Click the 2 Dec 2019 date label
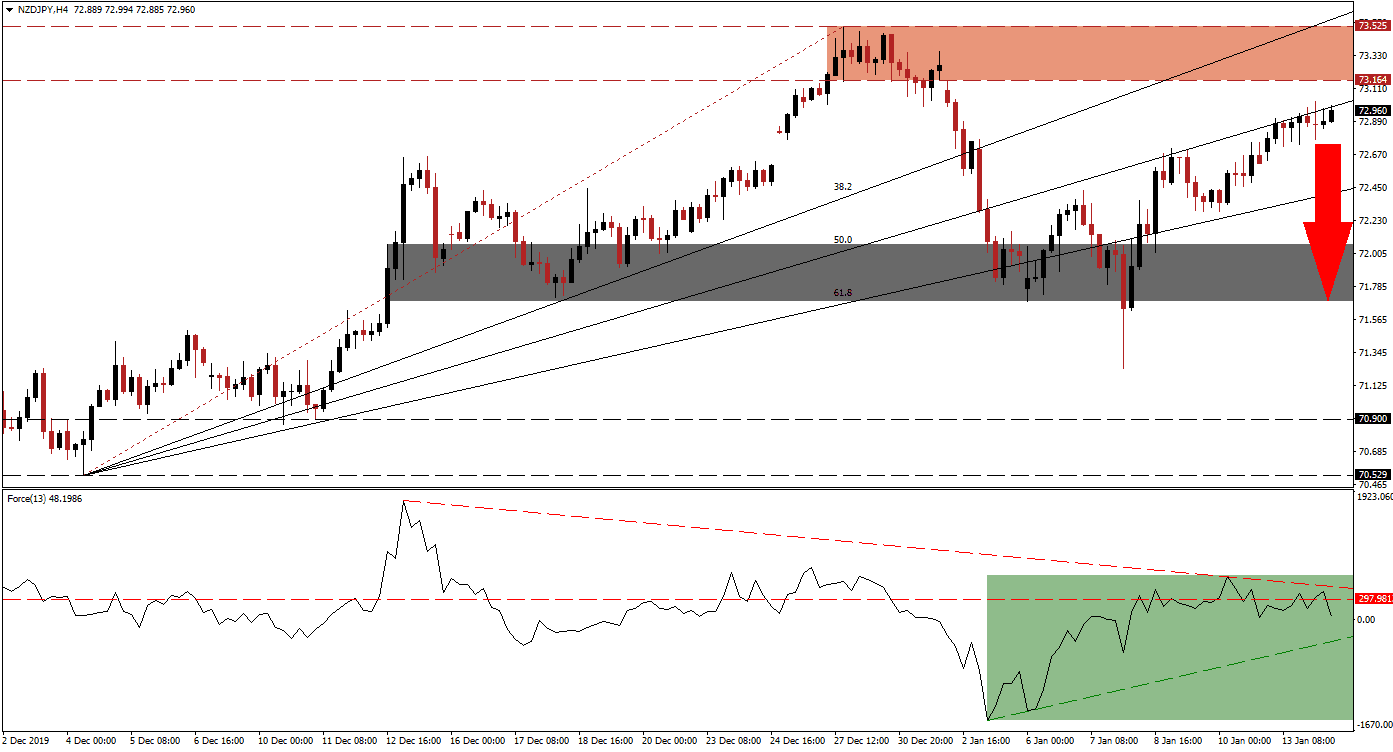The image size is (1393, 752). coord(26,741)
